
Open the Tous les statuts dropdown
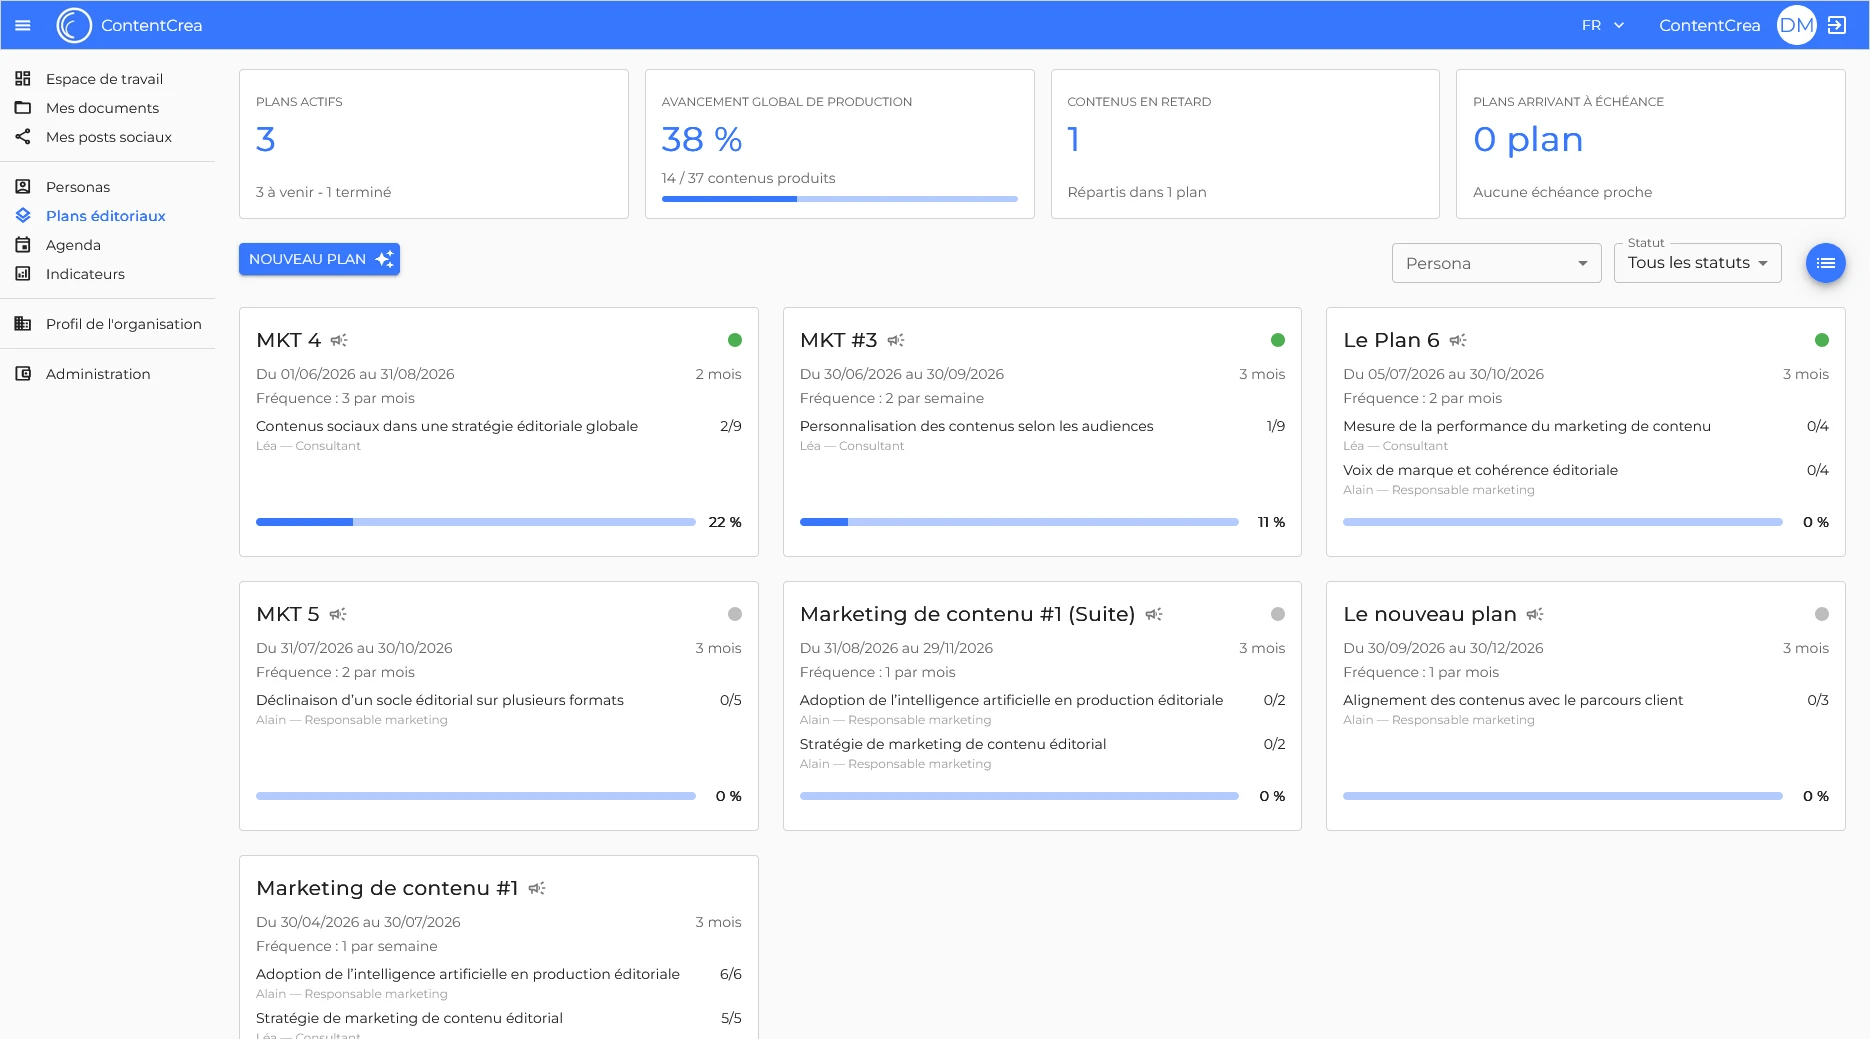(x=1697, y=263)
